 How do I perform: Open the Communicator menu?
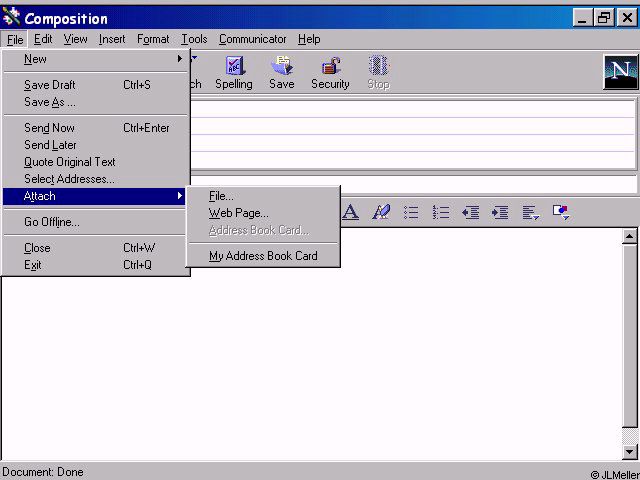click(x=252, y=39)
